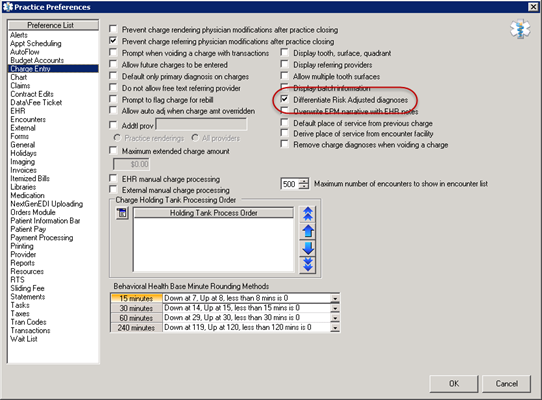Click the Cancel button
This screenshot has width=542, height=400.
pyautogui.click(x=506, y=383)
